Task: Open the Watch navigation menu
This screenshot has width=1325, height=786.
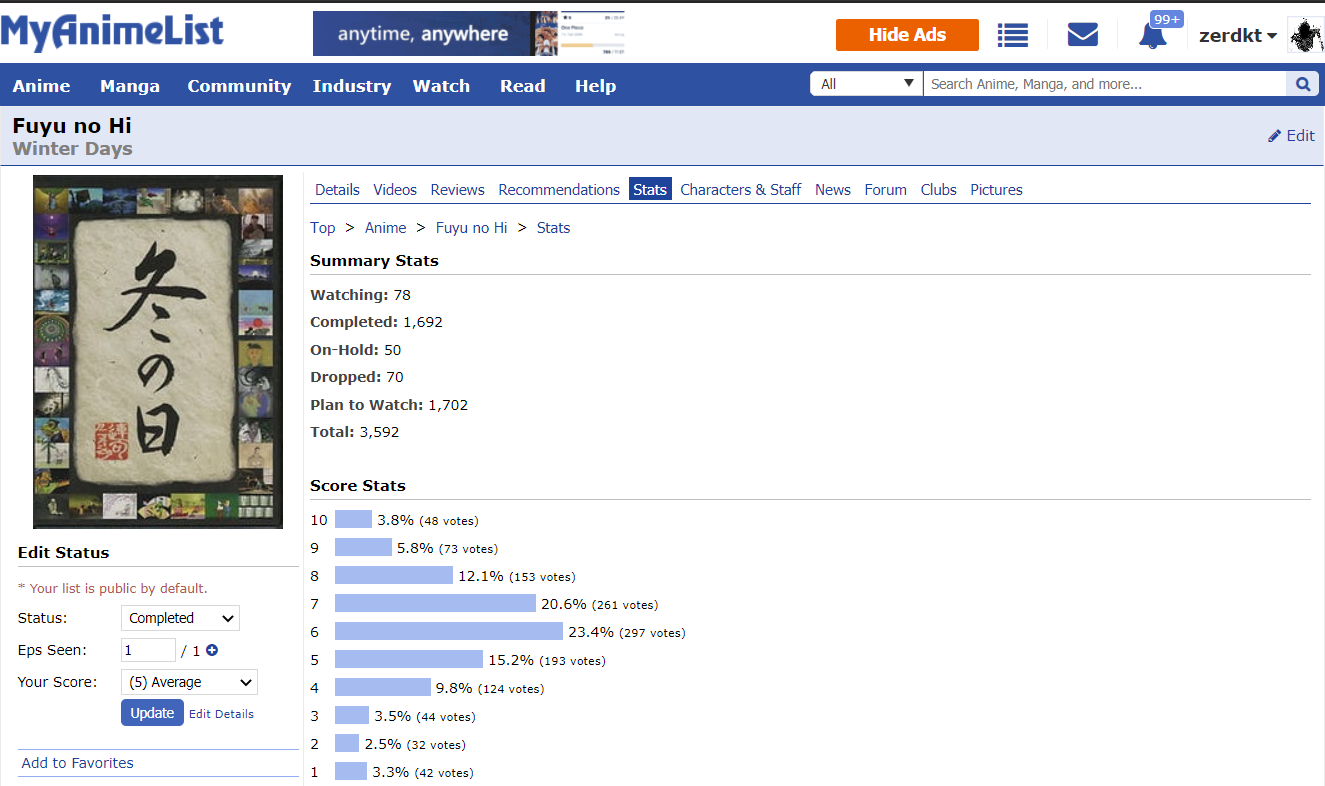Action: 441,86
